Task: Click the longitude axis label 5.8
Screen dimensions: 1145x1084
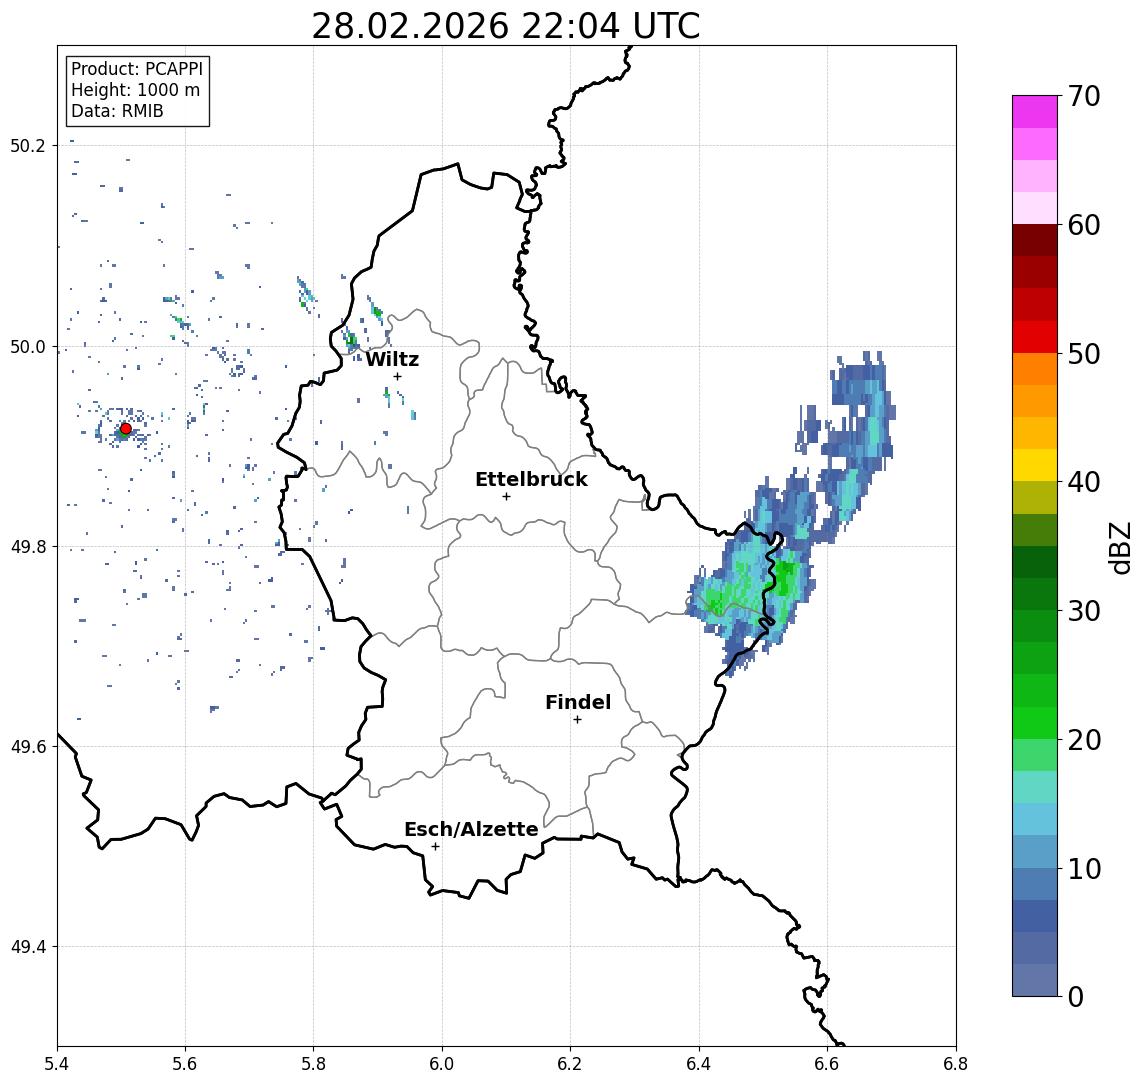Action: tap(313, 1064)
